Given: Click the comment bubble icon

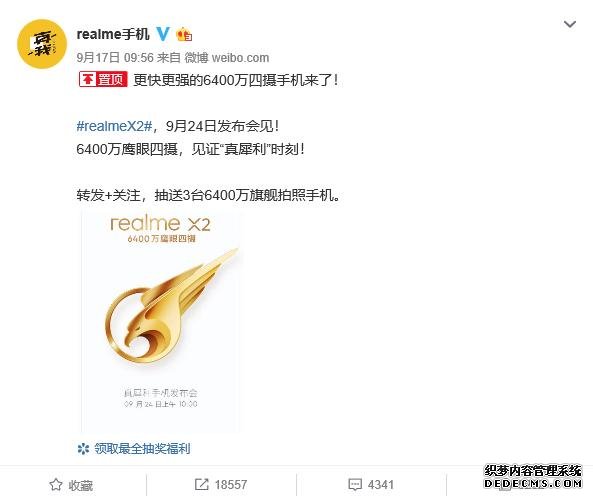Looking at the screenshot, I should point(355,485).
